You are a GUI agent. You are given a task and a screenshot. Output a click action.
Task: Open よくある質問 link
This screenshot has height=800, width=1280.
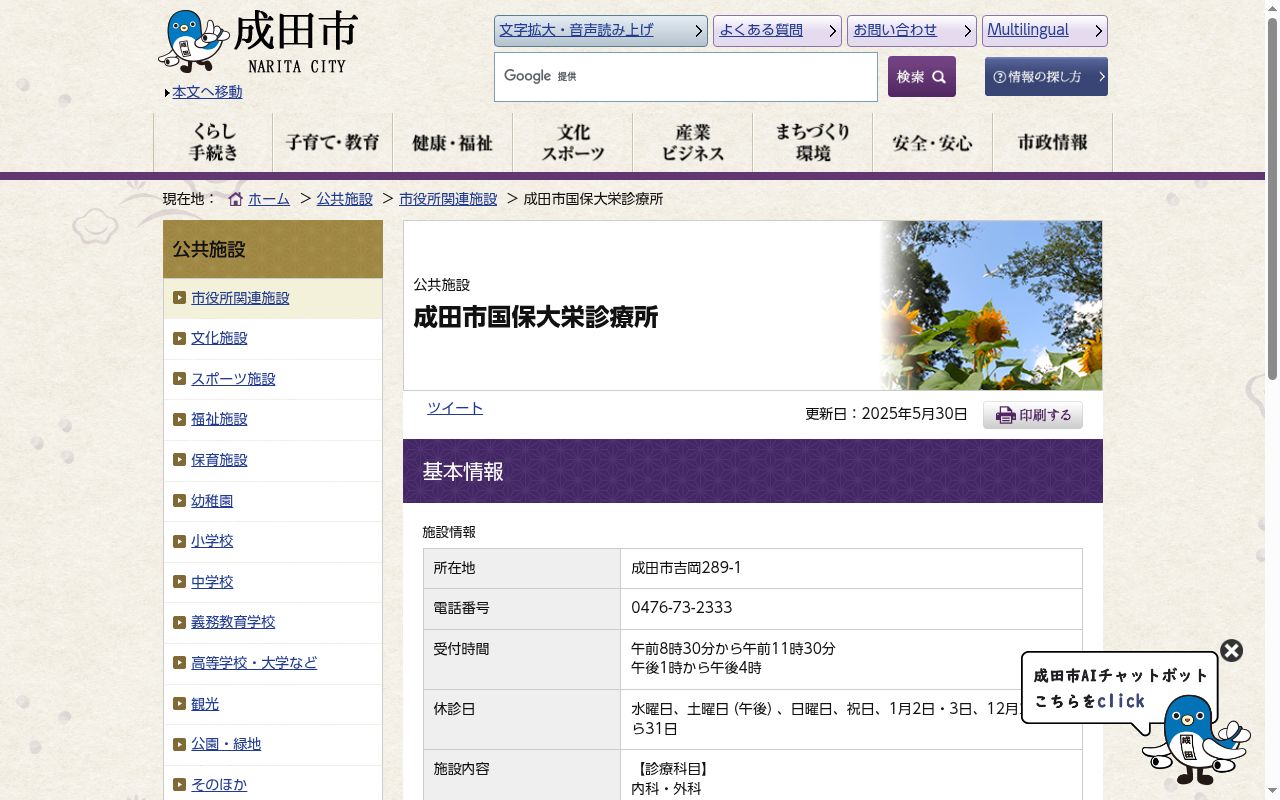click(777, 31)
